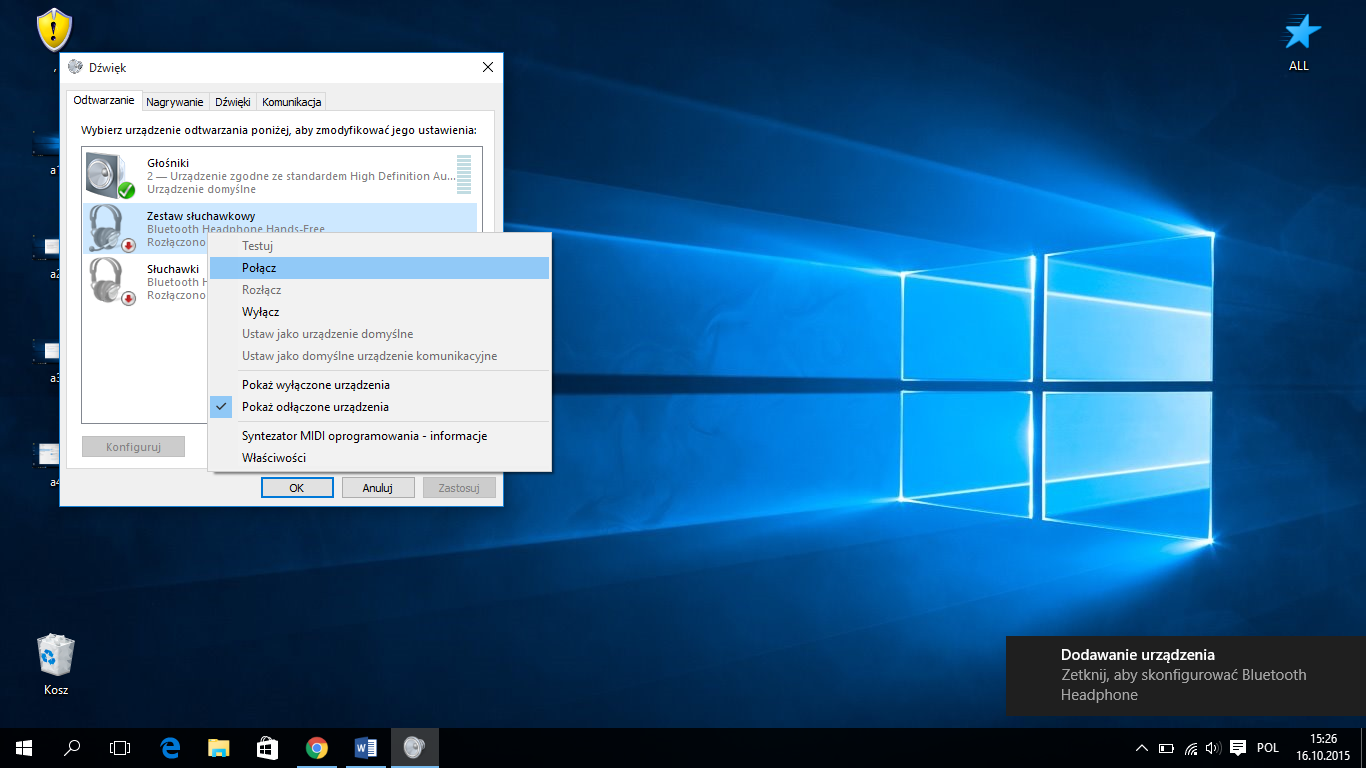
Task: Click the OK button in the Dźwięk dialog
Action: (297, 488)
